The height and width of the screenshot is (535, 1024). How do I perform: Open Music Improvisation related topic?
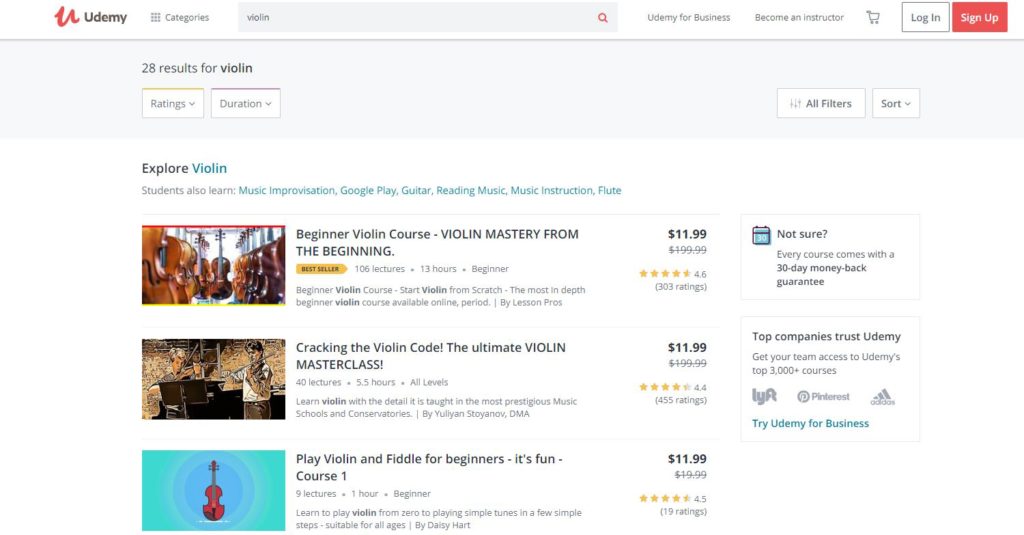pyautogui.click(x=287, y=190)
